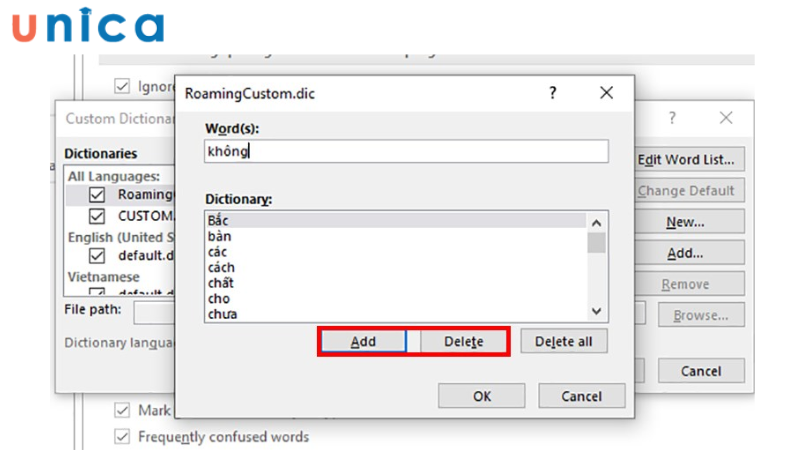Toggle Frequently confused words checkbox
Screen dimensions: 800x450
point(122,436)
